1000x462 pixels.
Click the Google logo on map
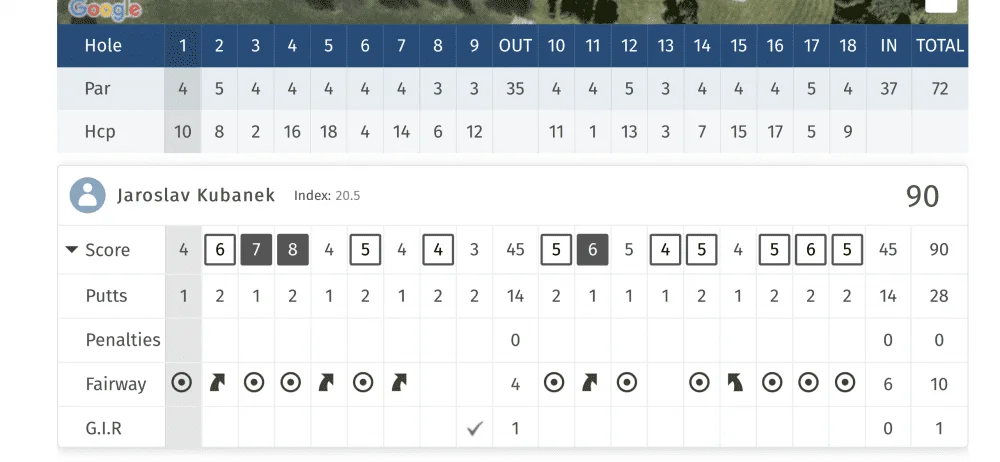point(105,9)
